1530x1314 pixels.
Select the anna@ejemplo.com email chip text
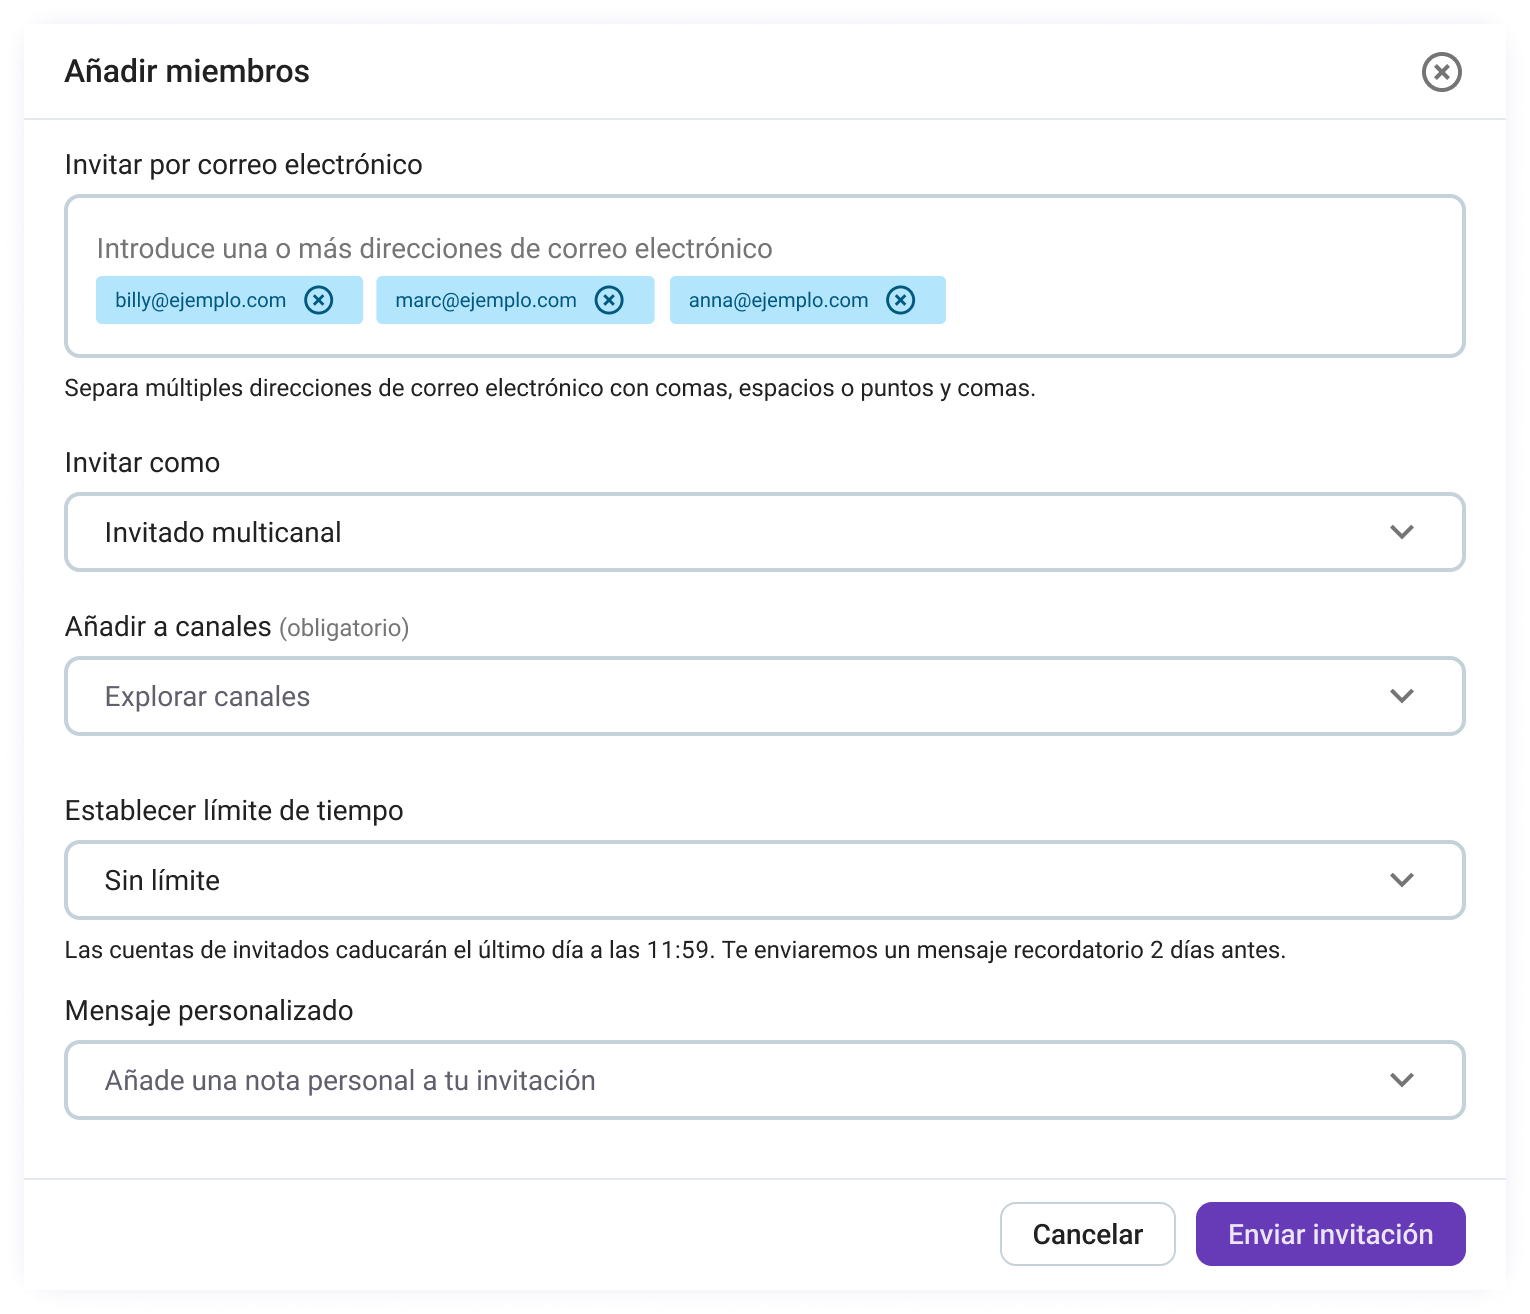[778, 300]
